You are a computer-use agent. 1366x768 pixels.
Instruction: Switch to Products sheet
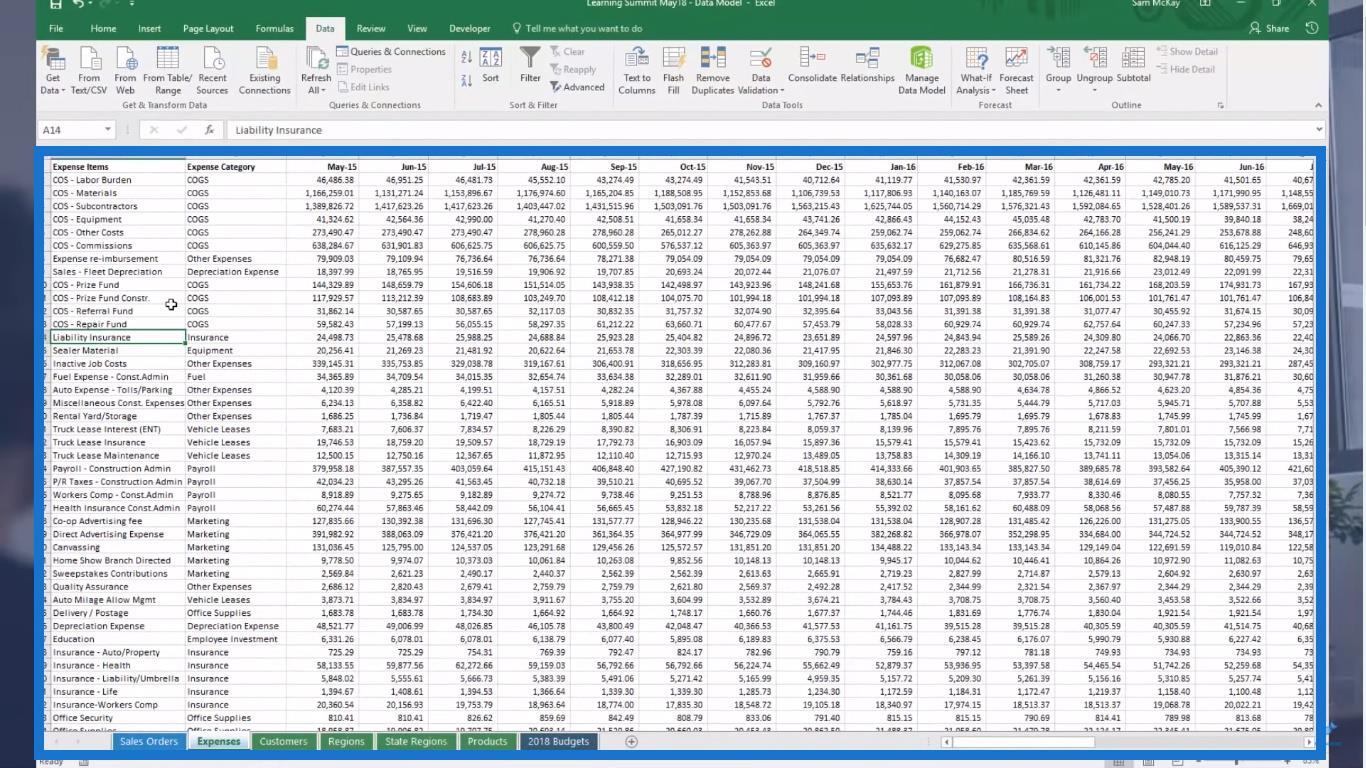coord(487,742)
